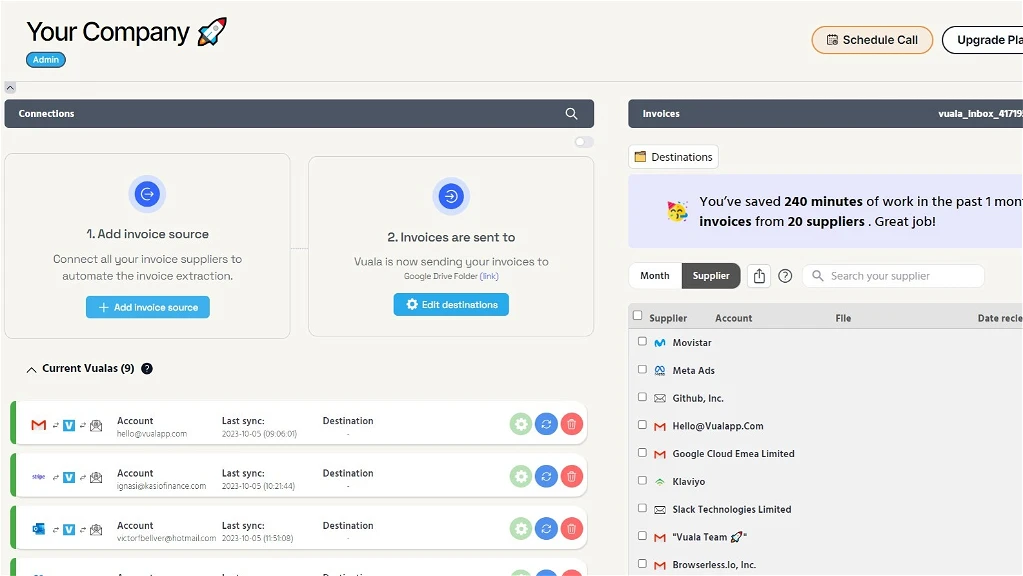
Task: Switch to the Supplier view tab
Action: 711,276
